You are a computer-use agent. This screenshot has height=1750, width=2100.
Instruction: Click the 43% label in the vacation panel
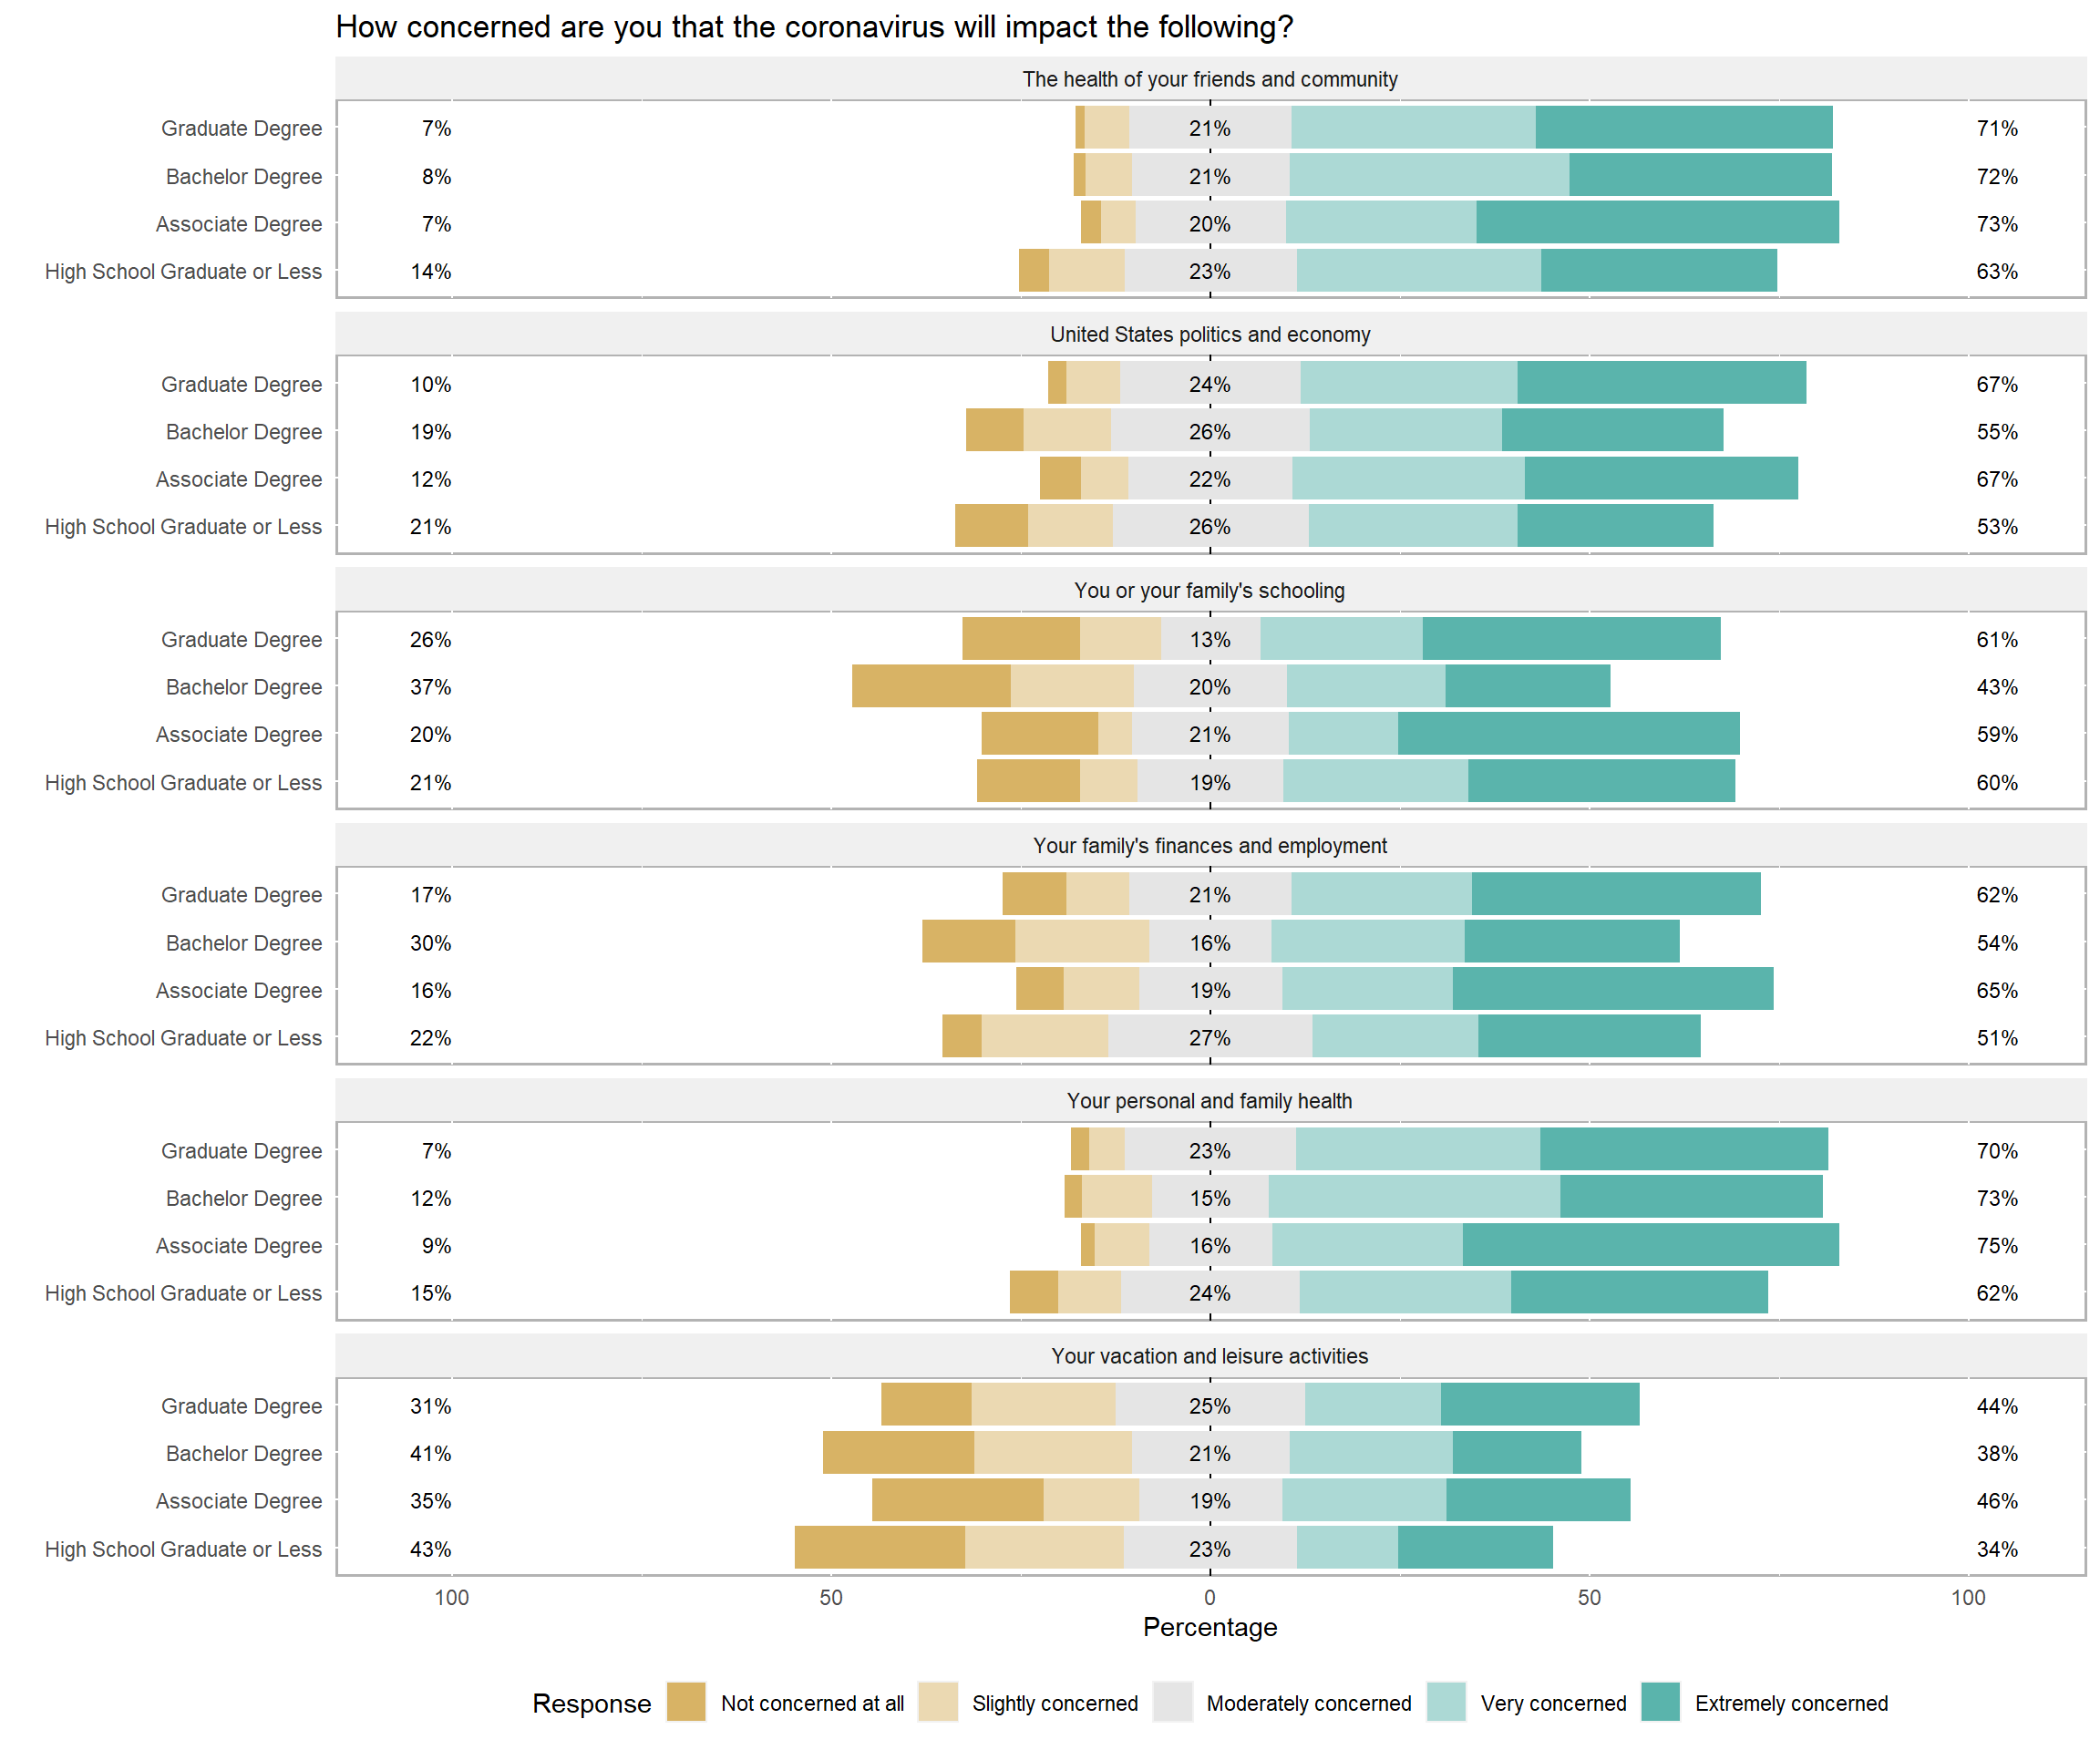click(430, 1549)
